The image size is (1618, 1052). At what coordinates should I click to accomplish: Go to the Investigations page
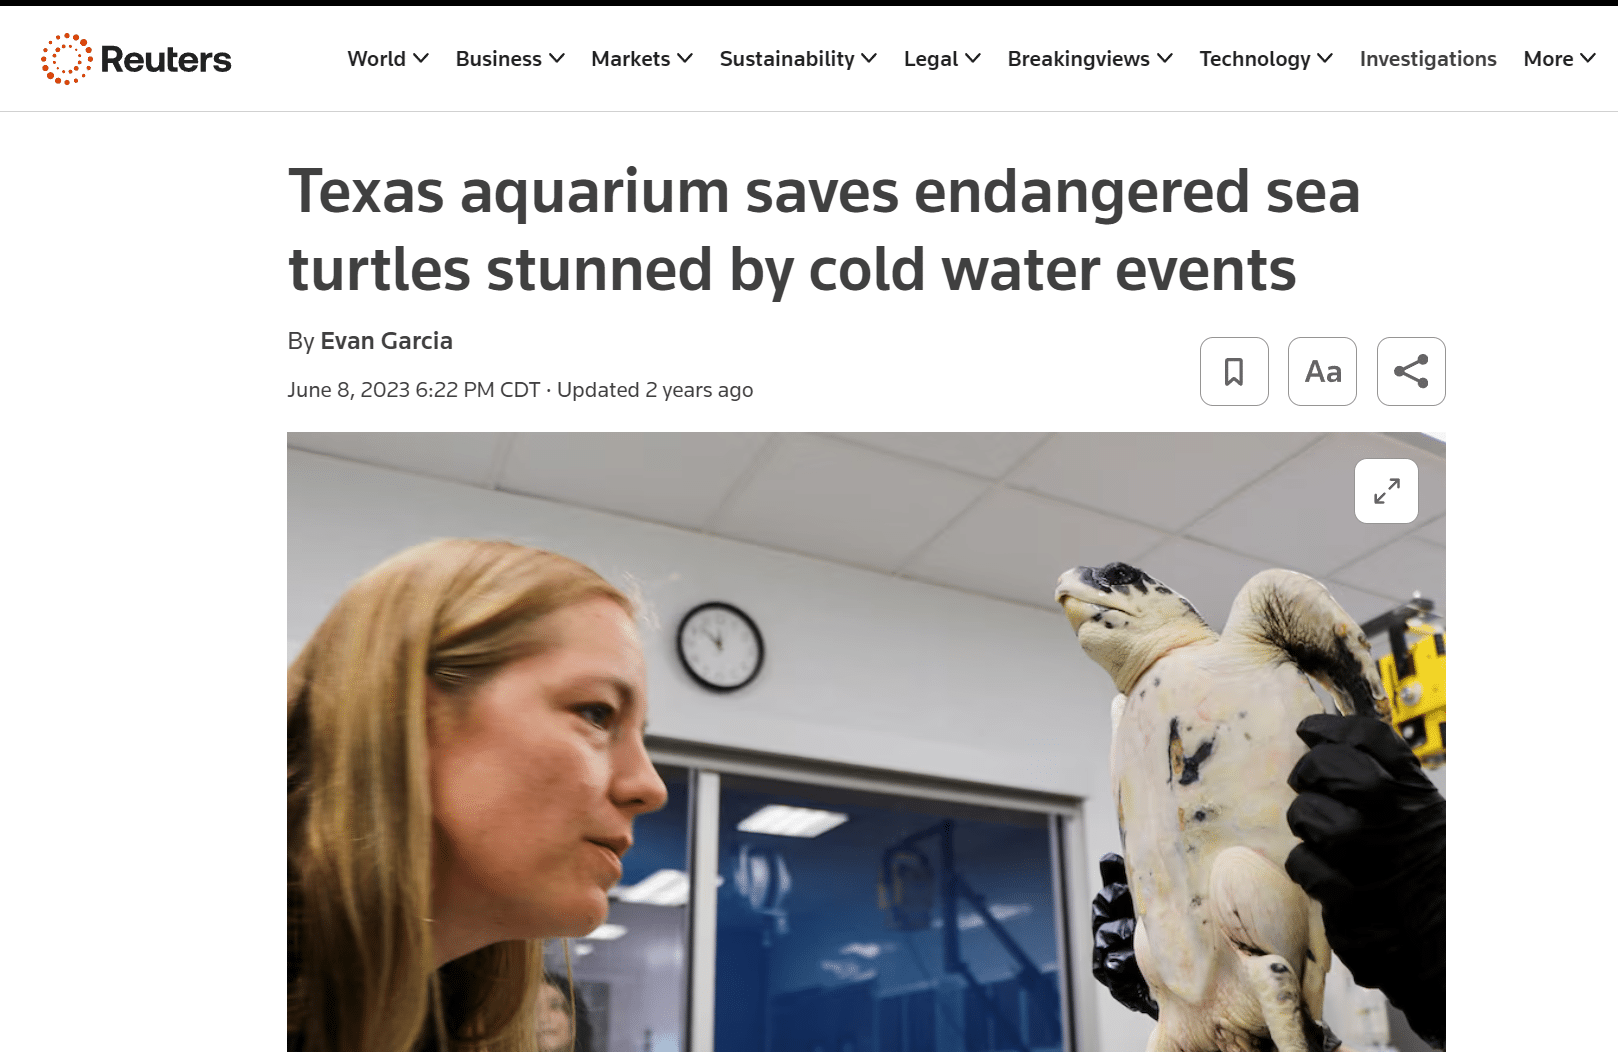(x=1428, y=59)
